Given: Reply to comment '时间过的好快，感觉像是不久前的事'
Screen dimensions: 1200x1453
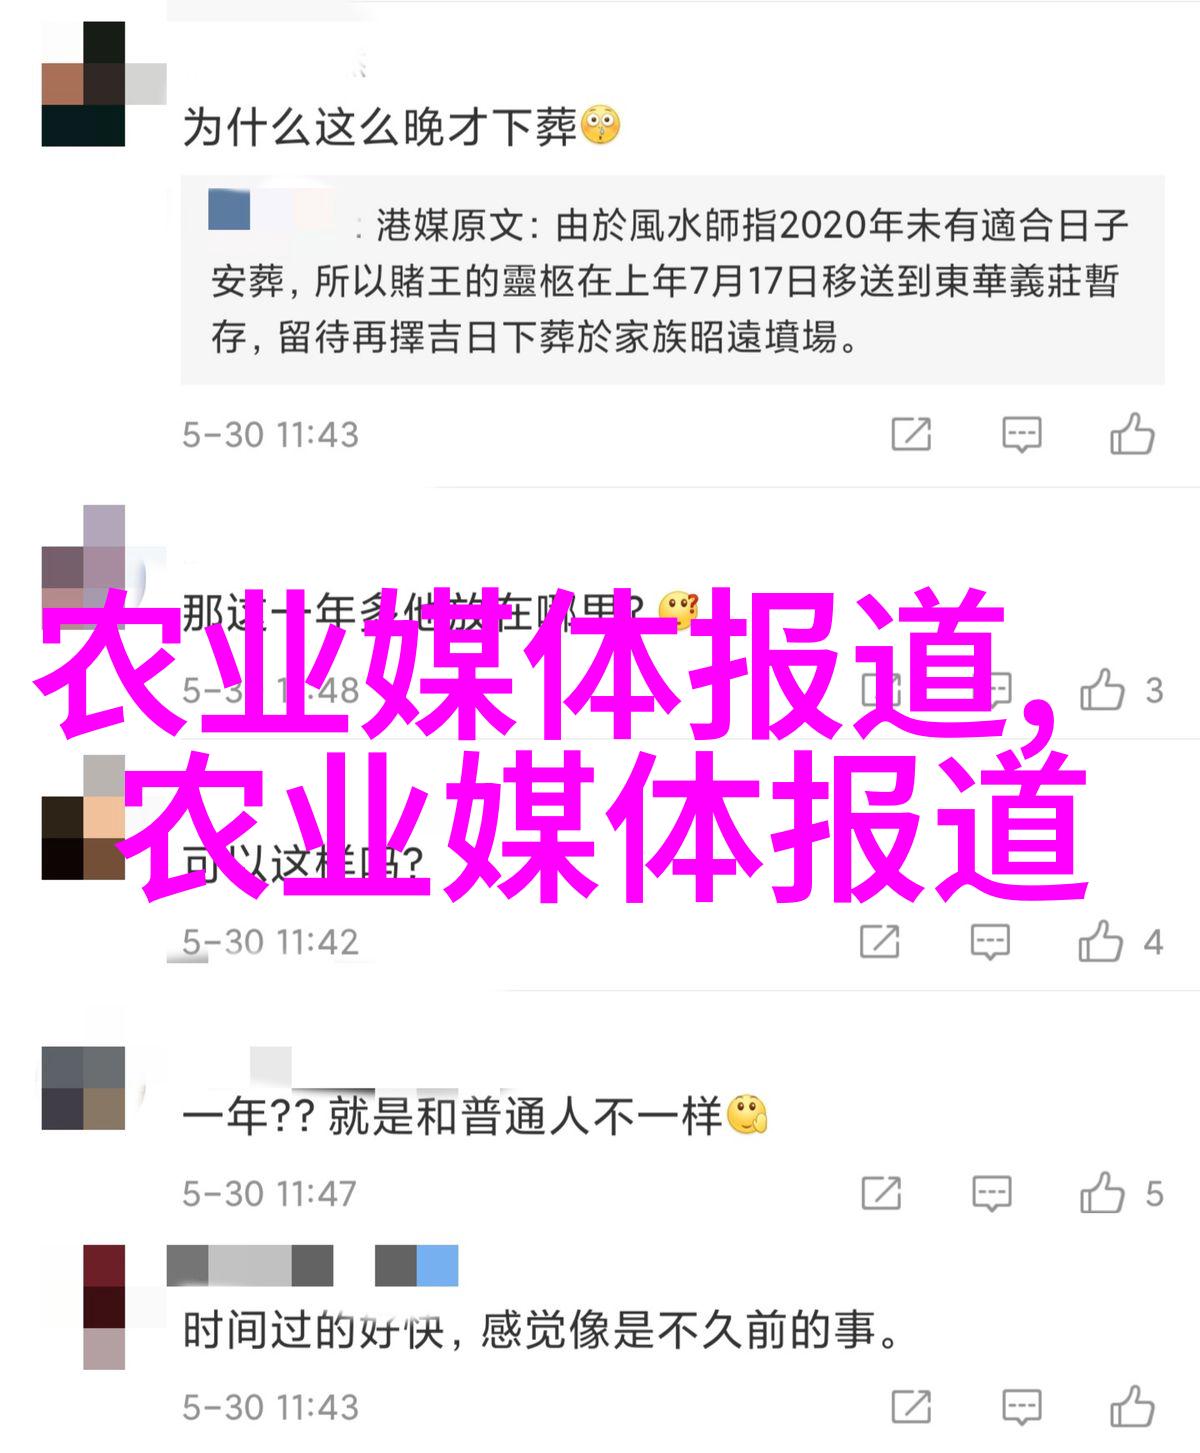Looking at the screenshot, I should [1022, 1406].
